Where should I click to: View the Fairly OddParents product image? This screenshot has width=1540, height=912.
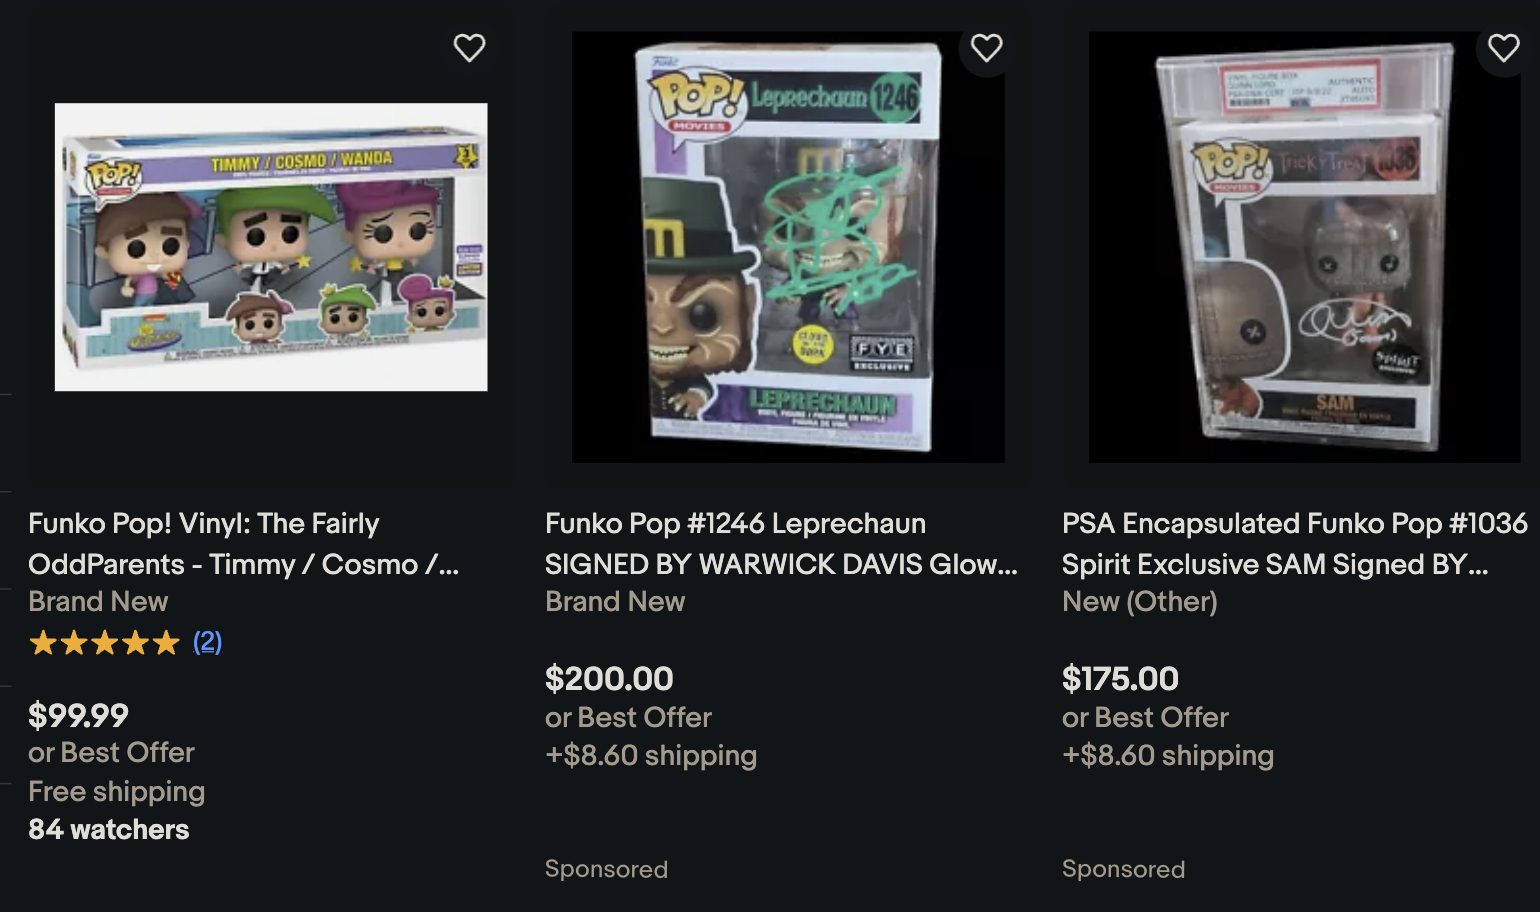point(270,246)
